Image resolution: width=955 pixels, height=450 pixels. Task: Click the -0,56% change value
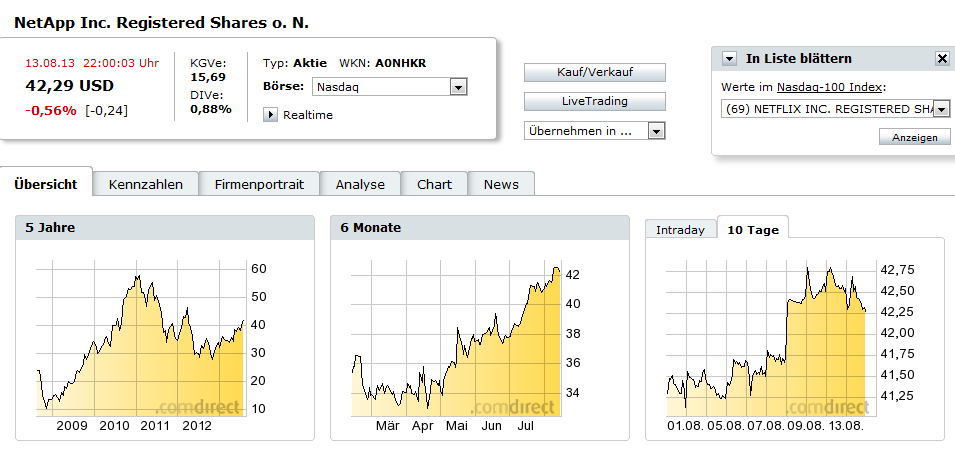coord(51,111)
